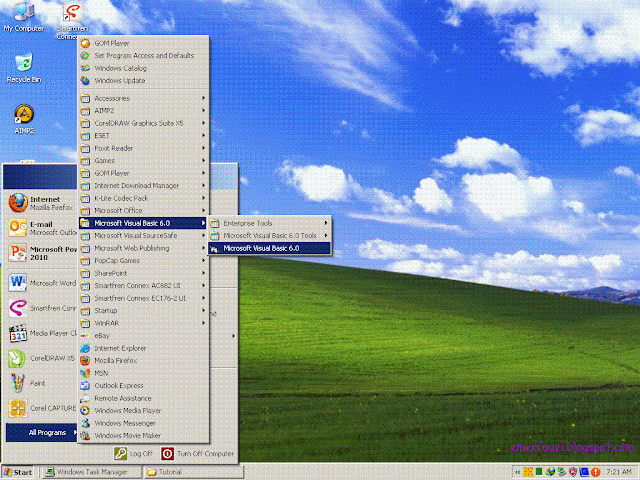This screenshot has height=480, width=640.
Task: Open the Startup folder
Action: tap(144, 311)
